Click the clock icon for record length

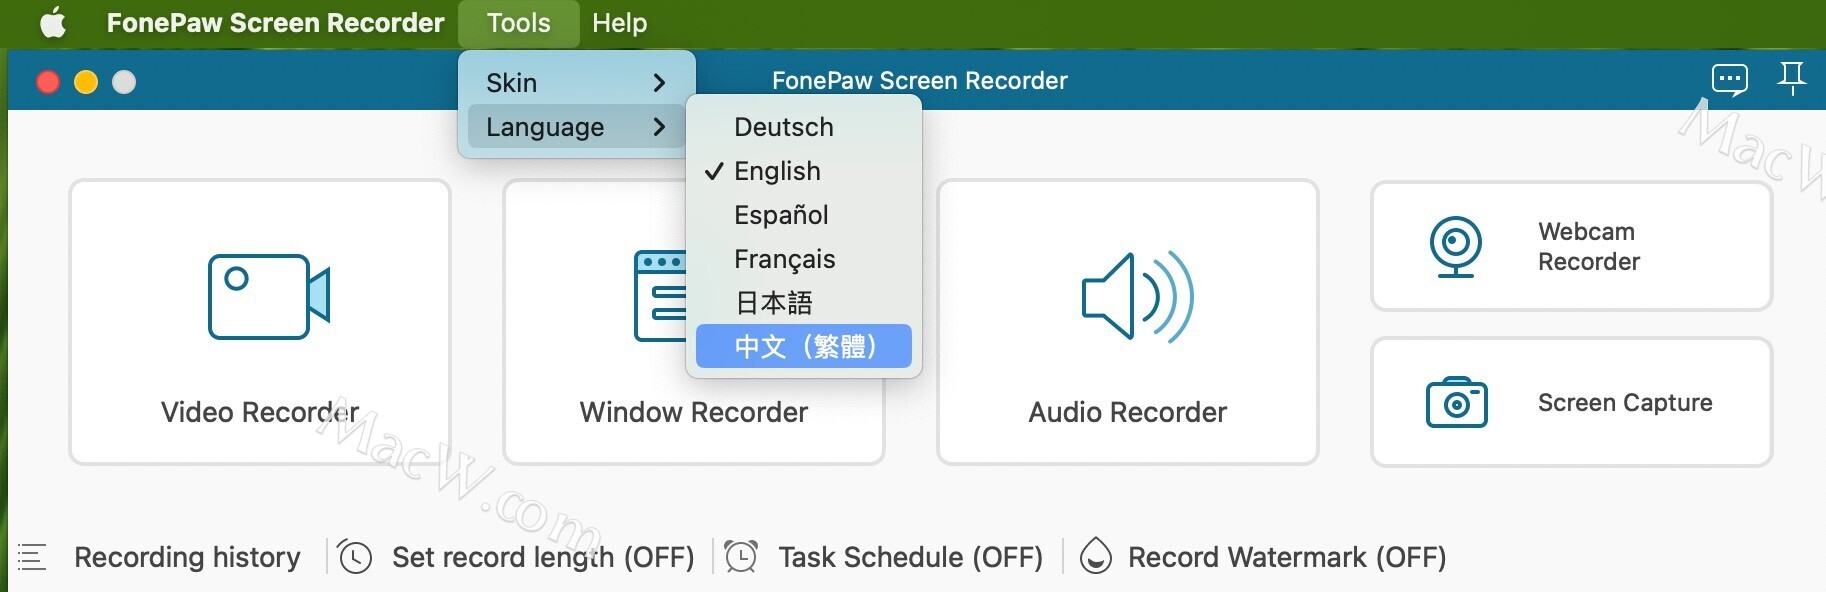355,557
